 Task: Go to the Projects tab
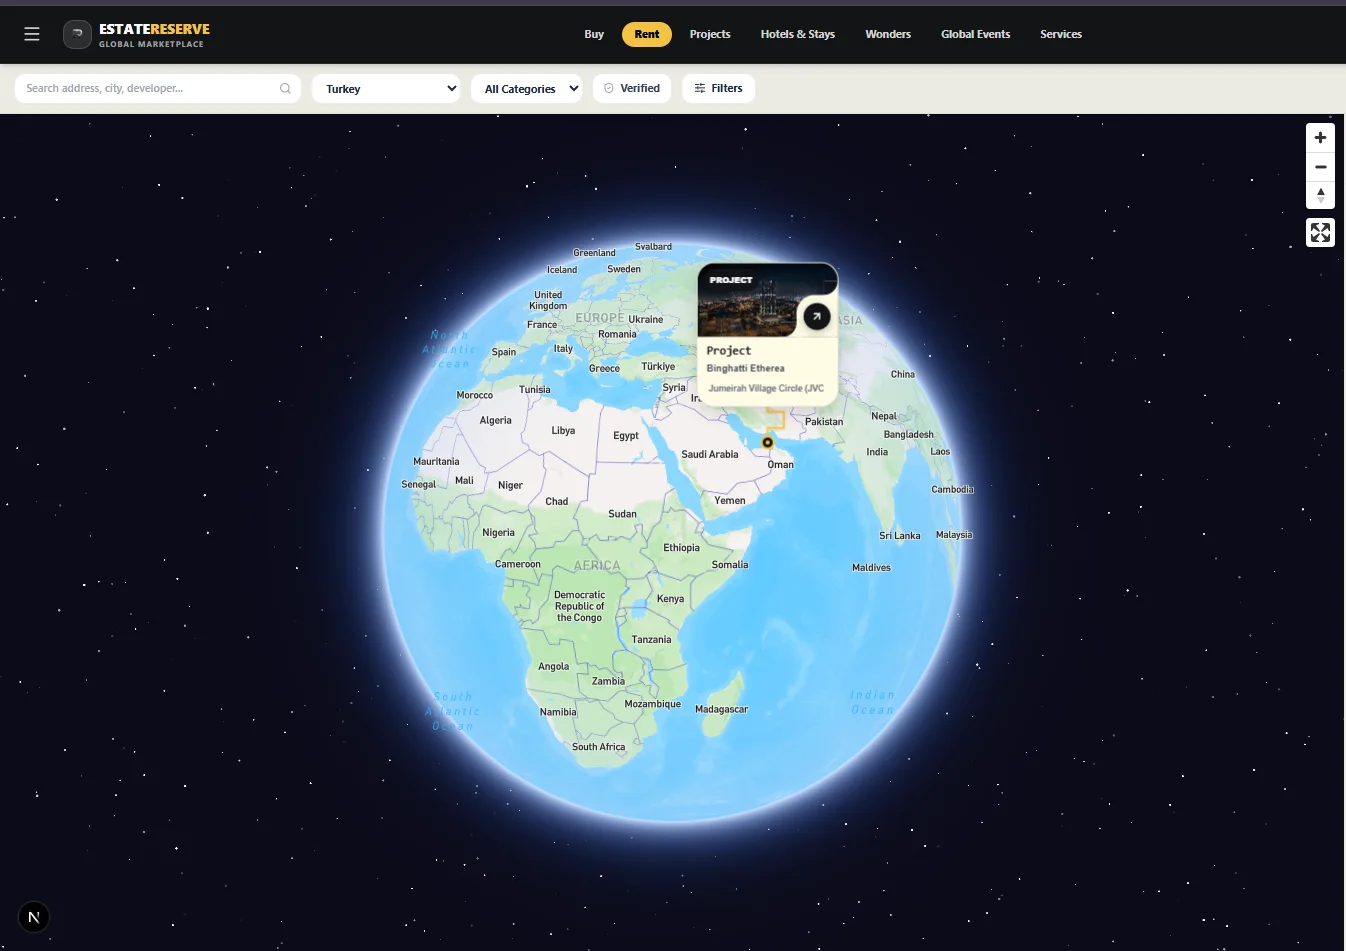(x=710, y=34)
